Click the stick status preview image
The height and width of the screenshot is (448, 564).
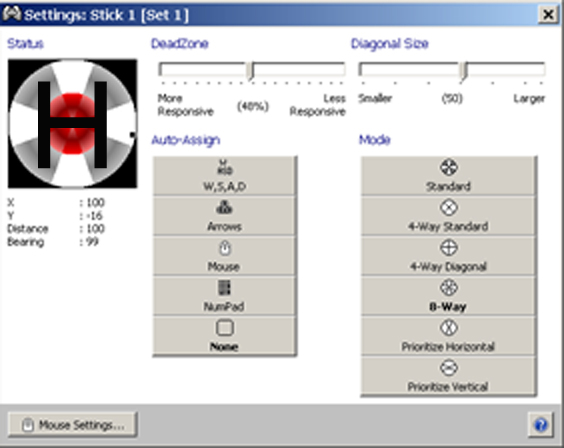point(72,124)
